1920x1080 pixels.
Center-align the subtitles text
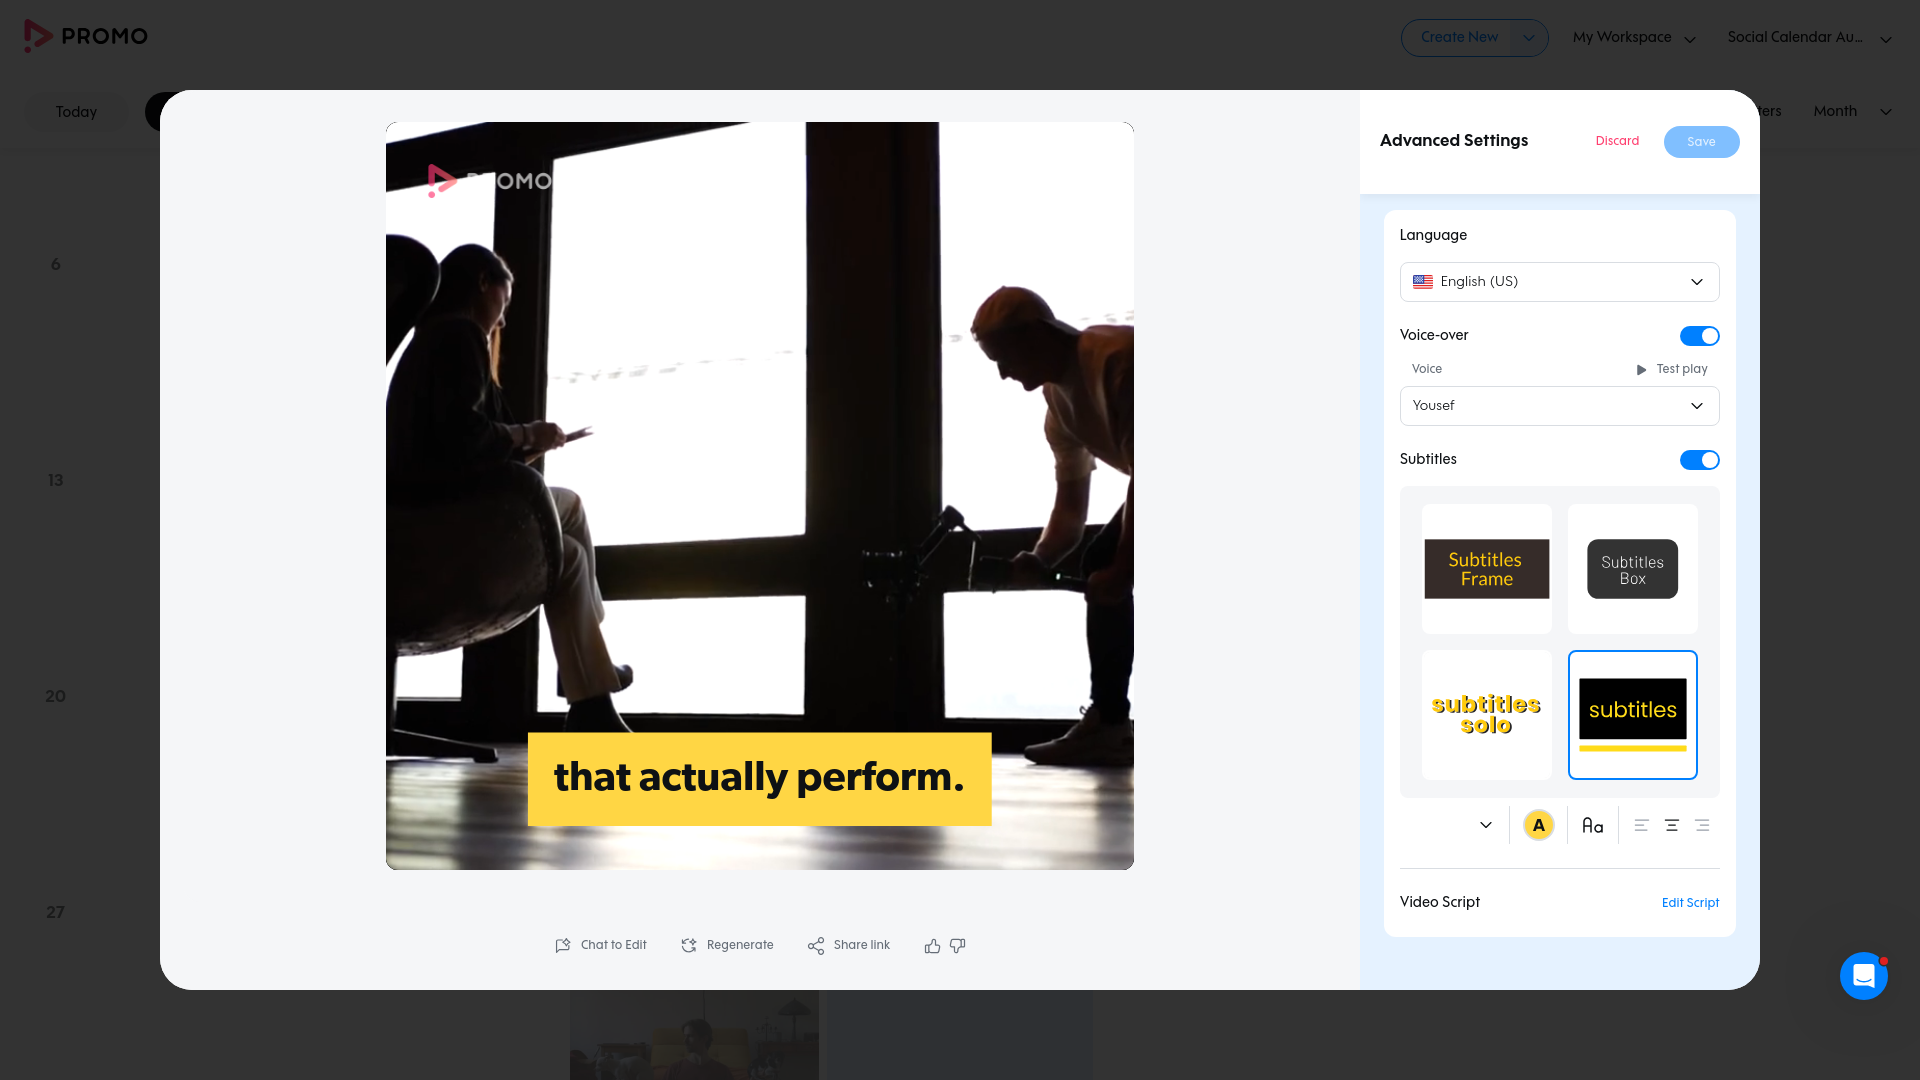point(1671,826)
